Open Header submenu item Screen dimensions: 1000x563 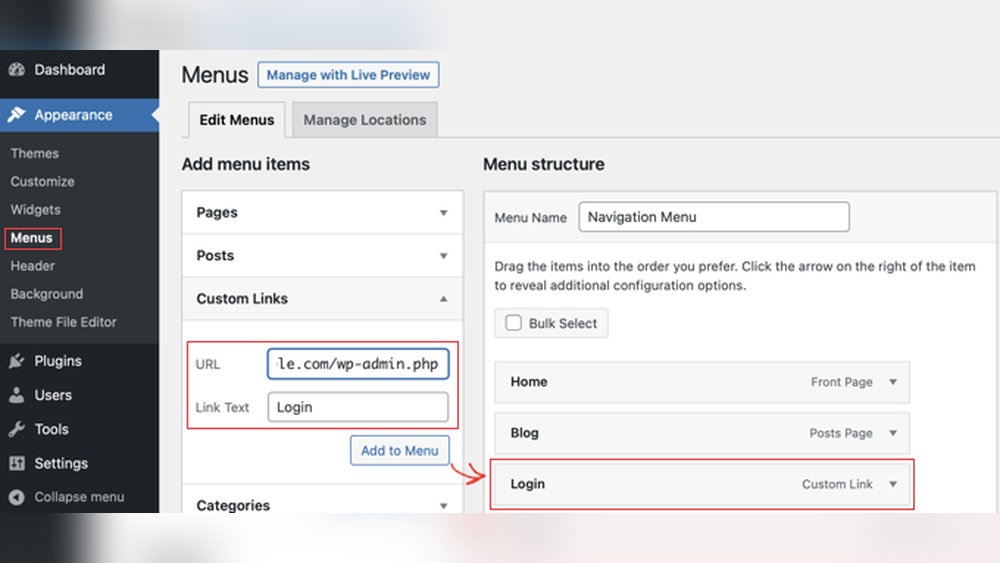point(33,266)
